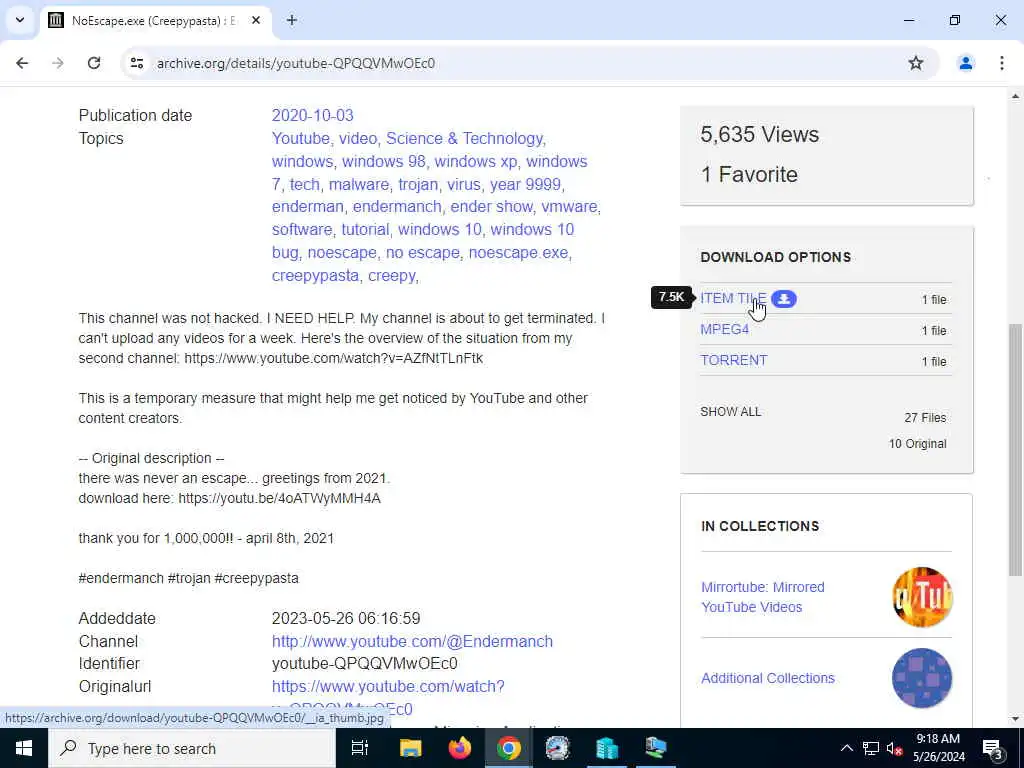Close the NoEscape.exe tab
This screenshot has height=768, width=1024.
click(256, 20)
